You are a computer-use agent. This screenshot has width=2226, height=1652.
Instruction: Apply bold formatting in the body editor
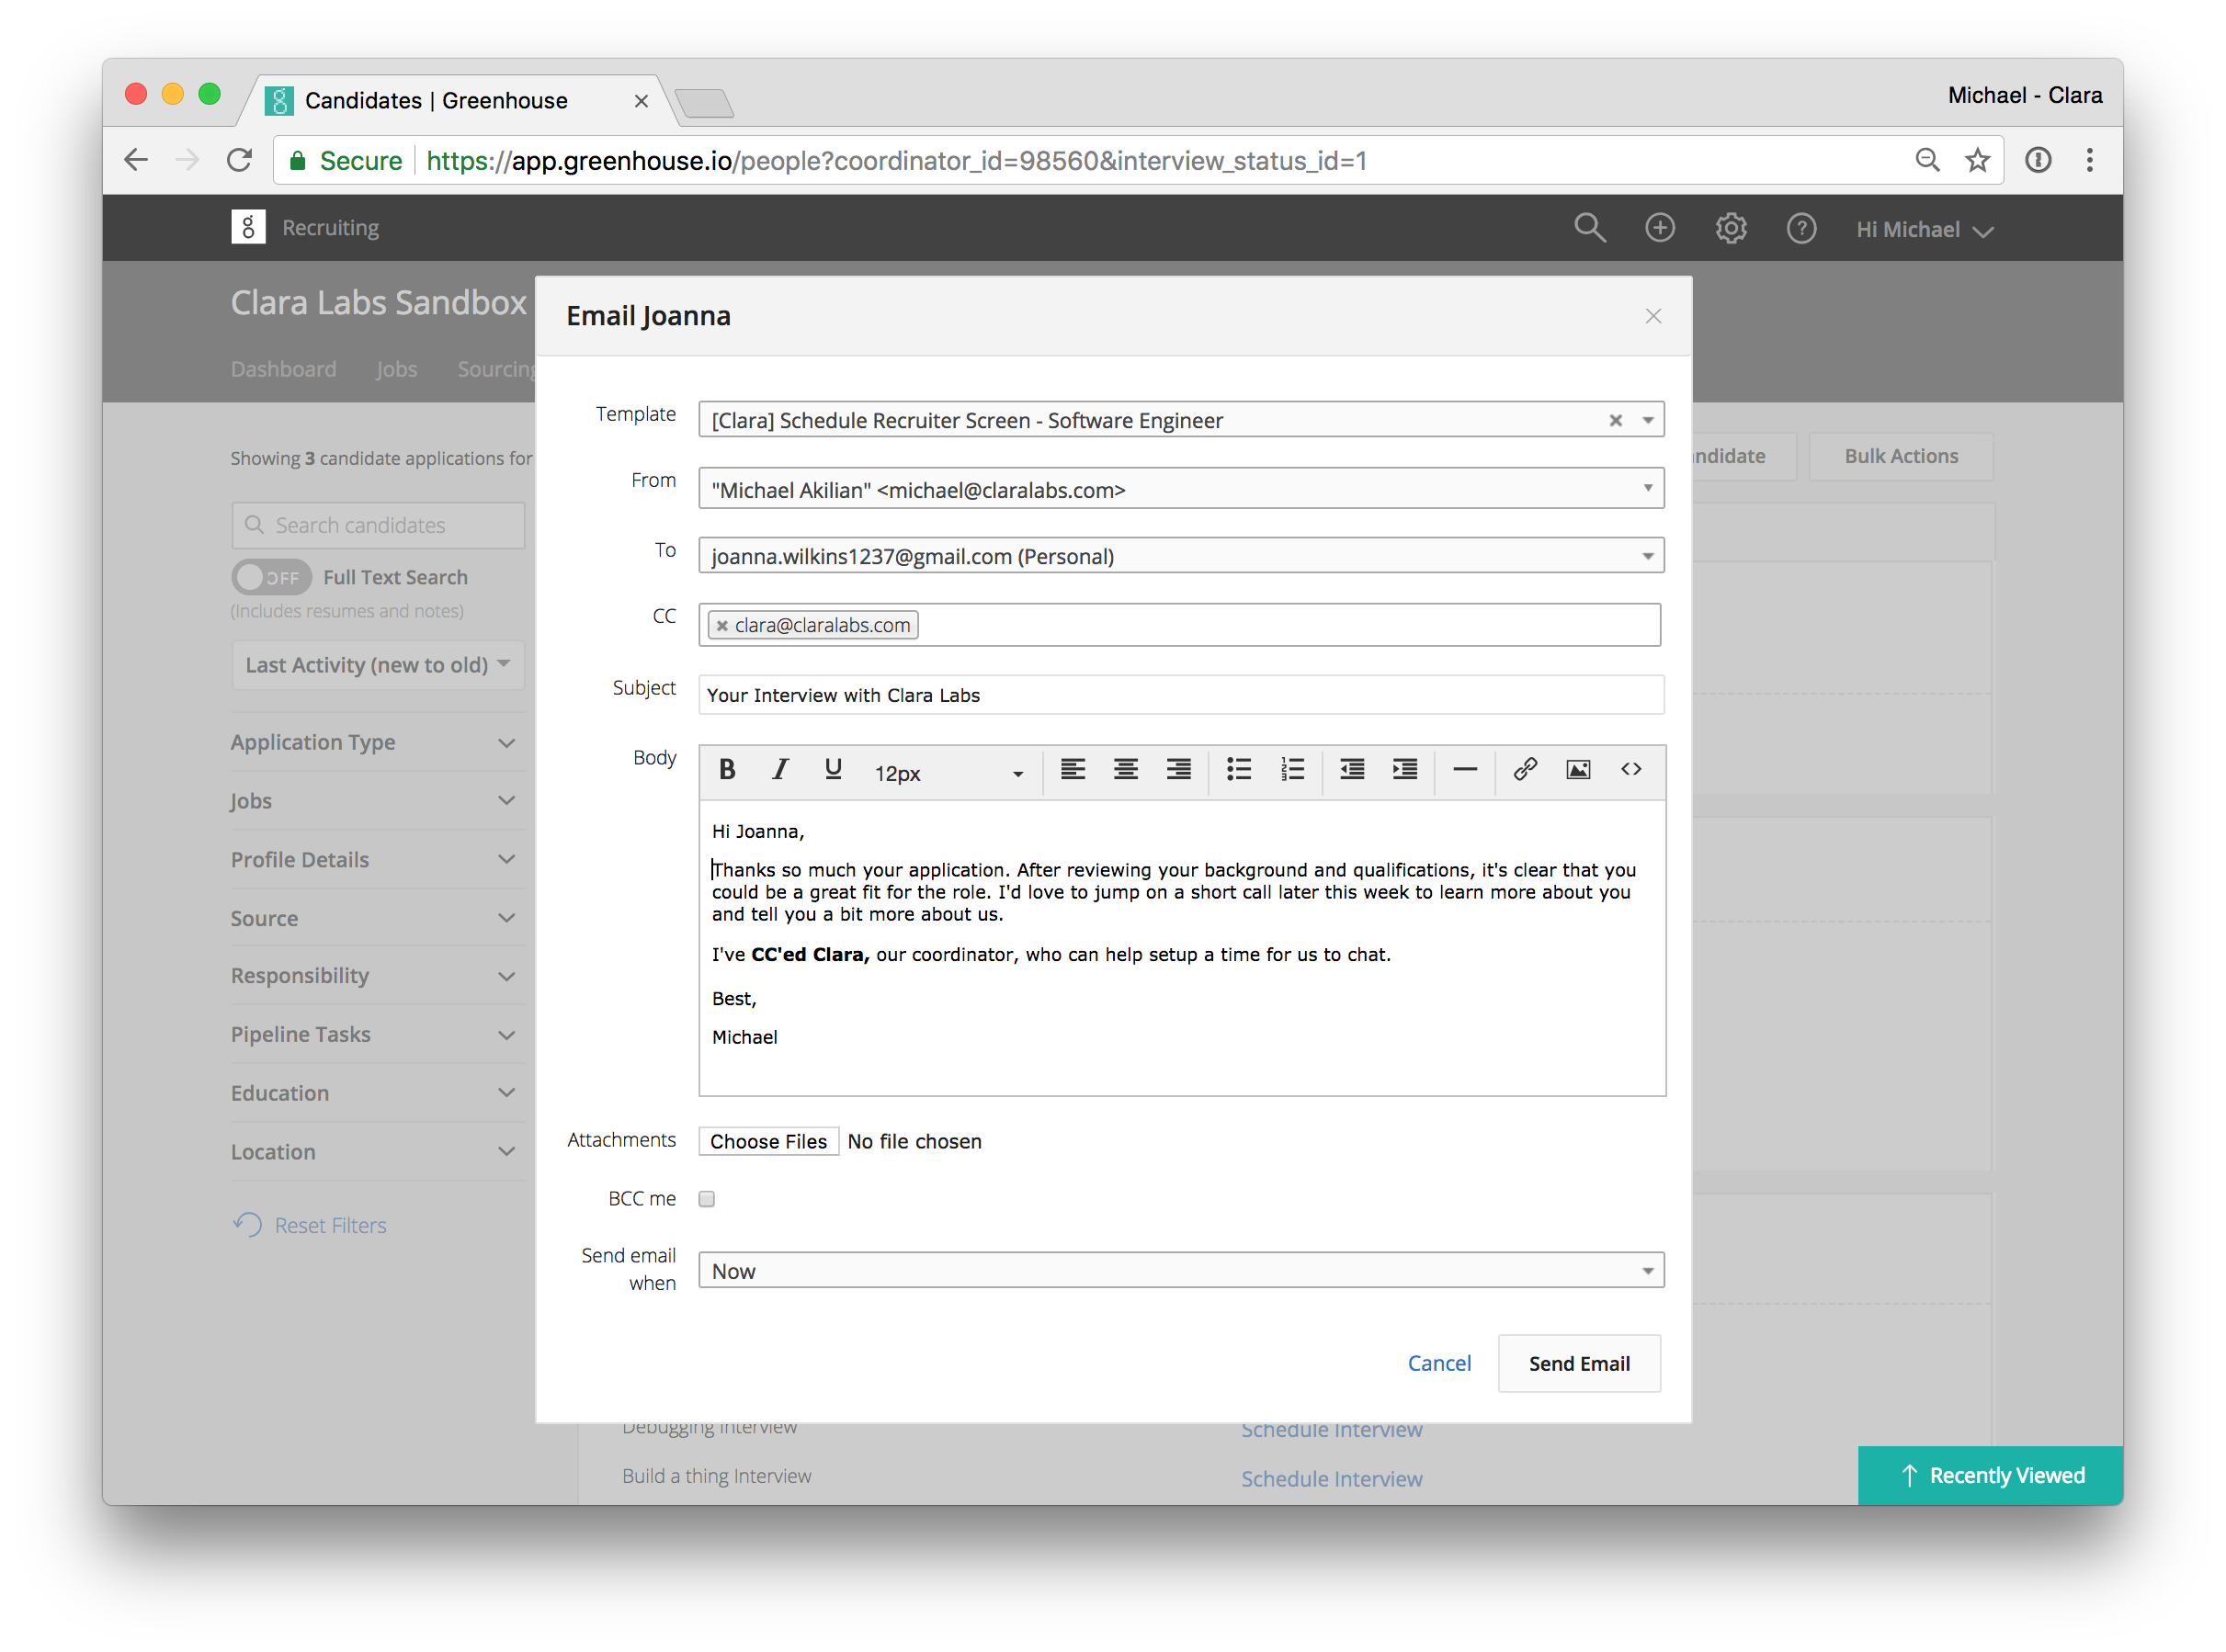(727, 769)
